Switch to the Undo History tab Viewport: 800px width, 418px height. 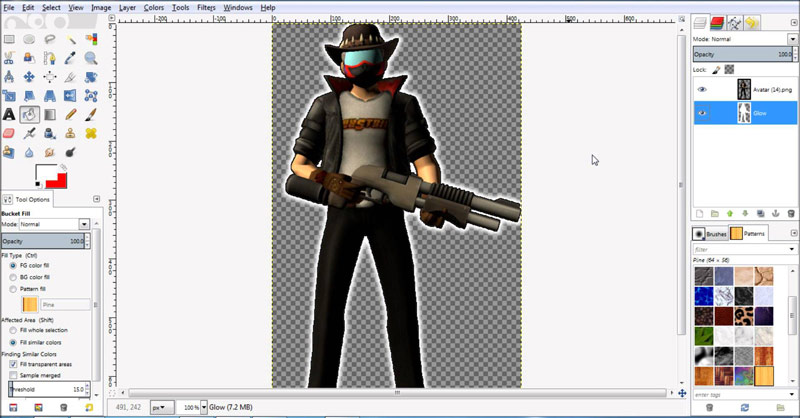[x=752, y=22]
